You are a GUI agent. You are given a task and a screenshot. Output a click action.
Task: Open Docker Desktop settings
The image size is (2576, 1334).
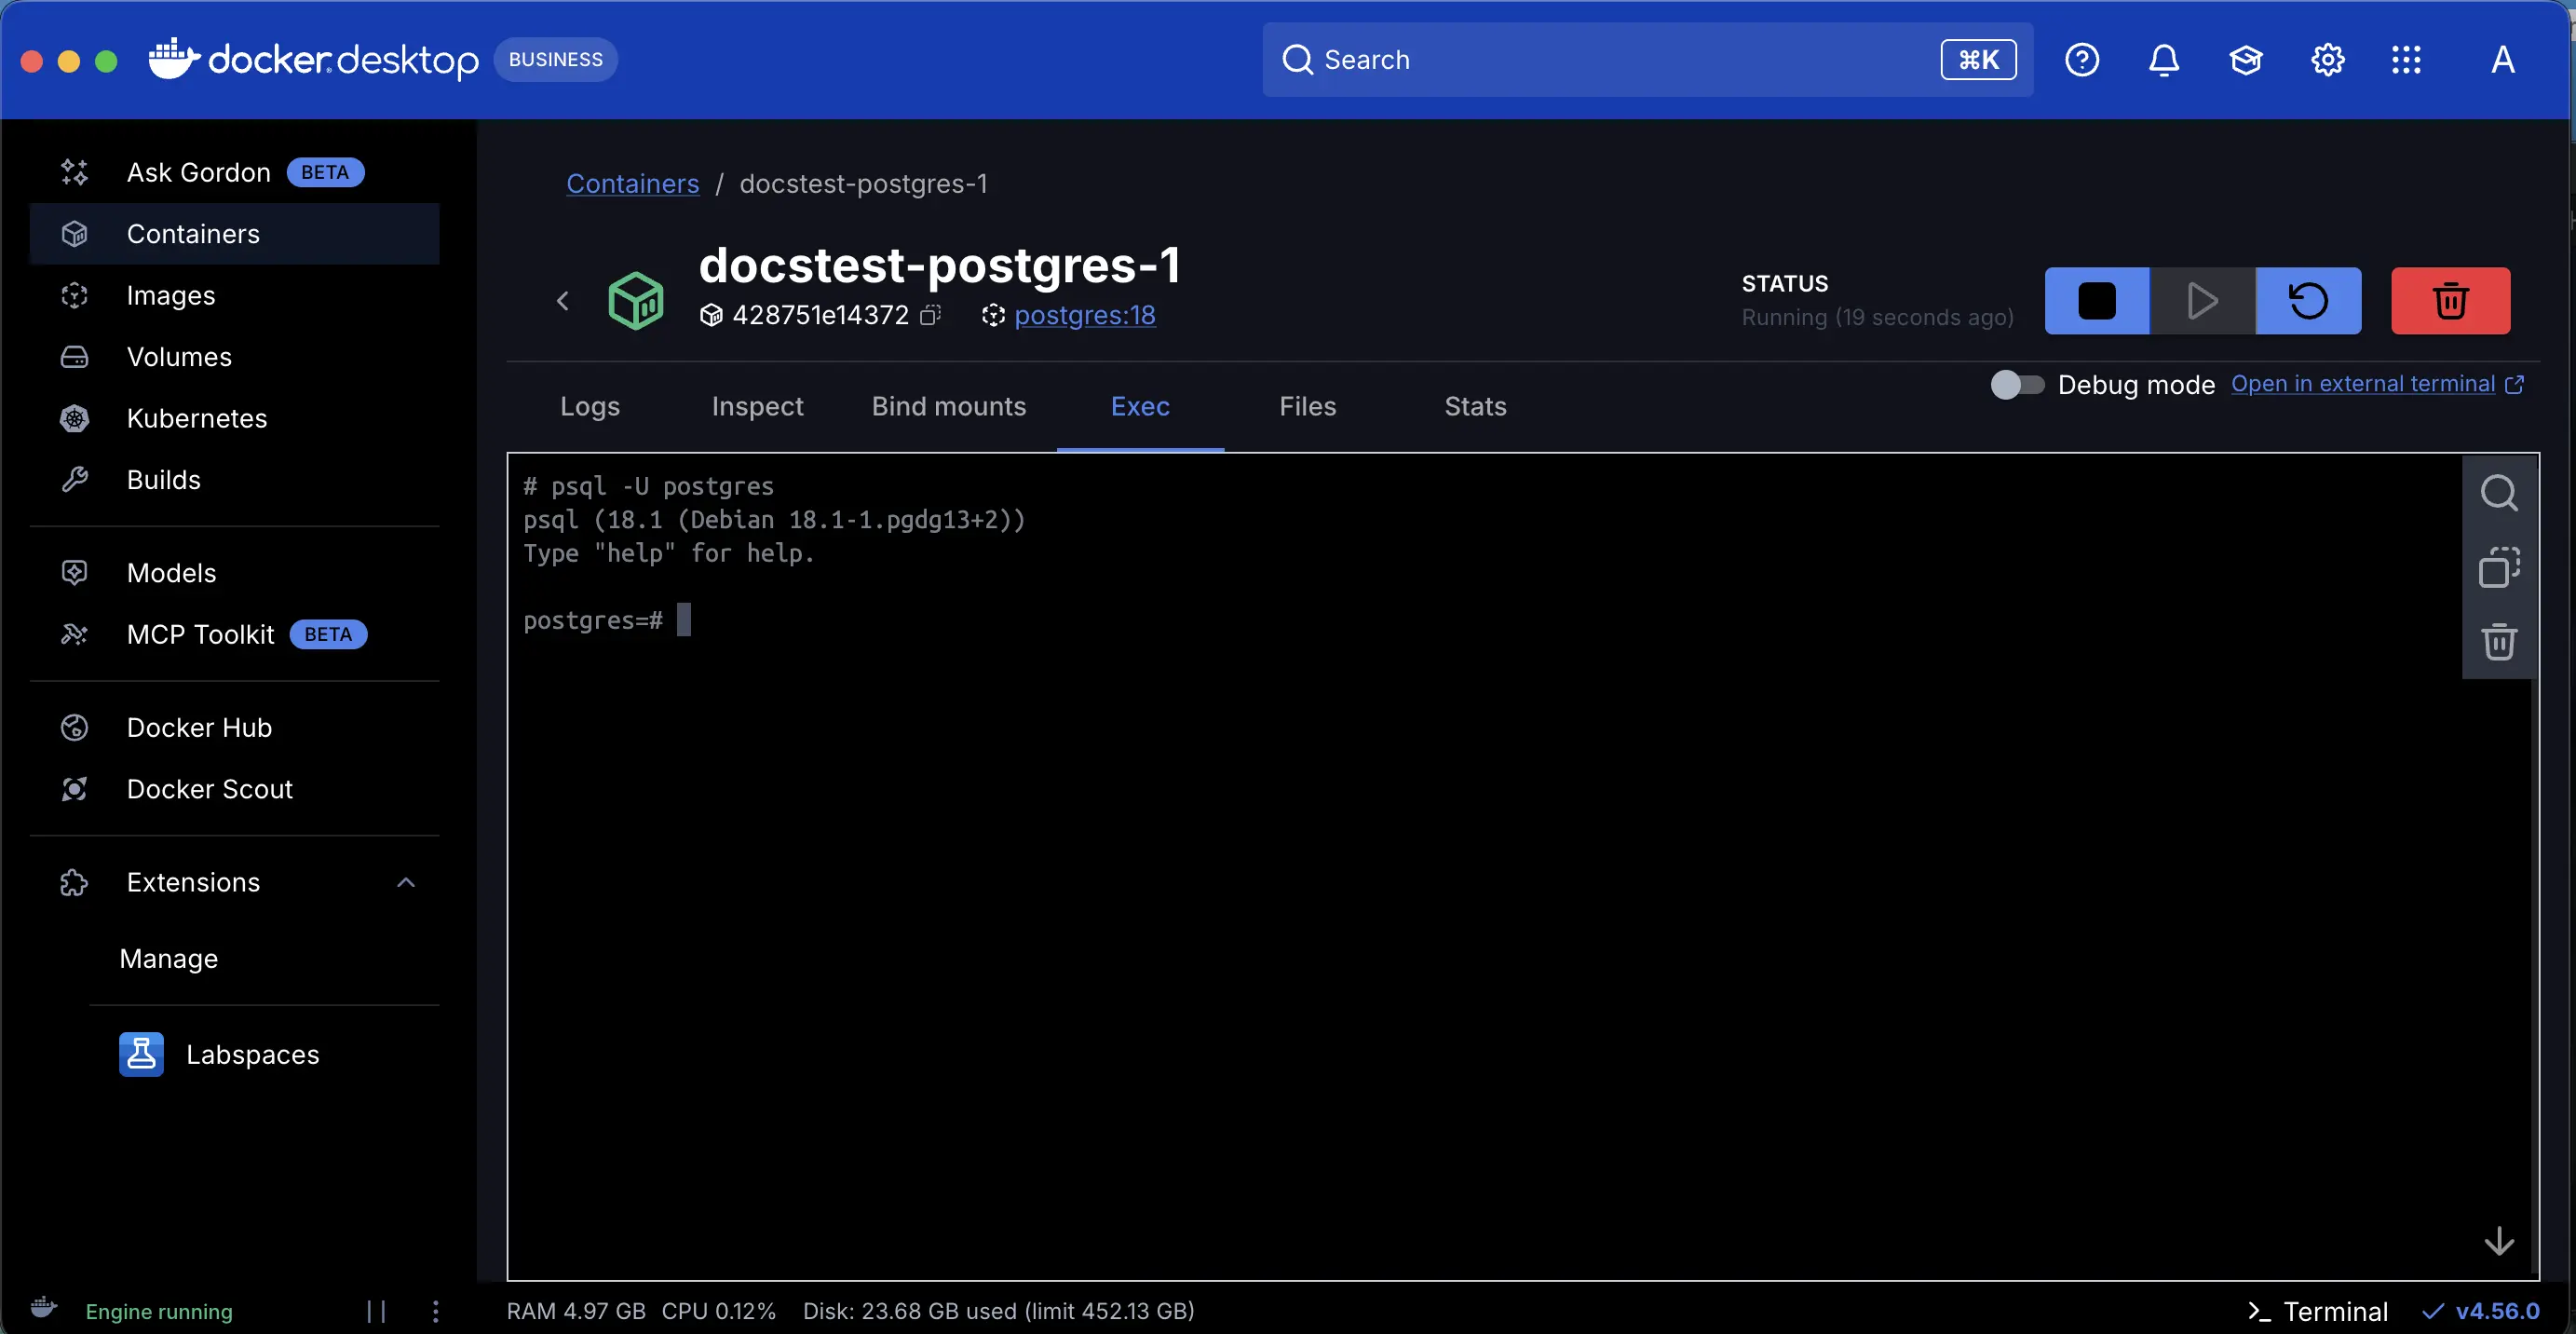coord(2327,59)
